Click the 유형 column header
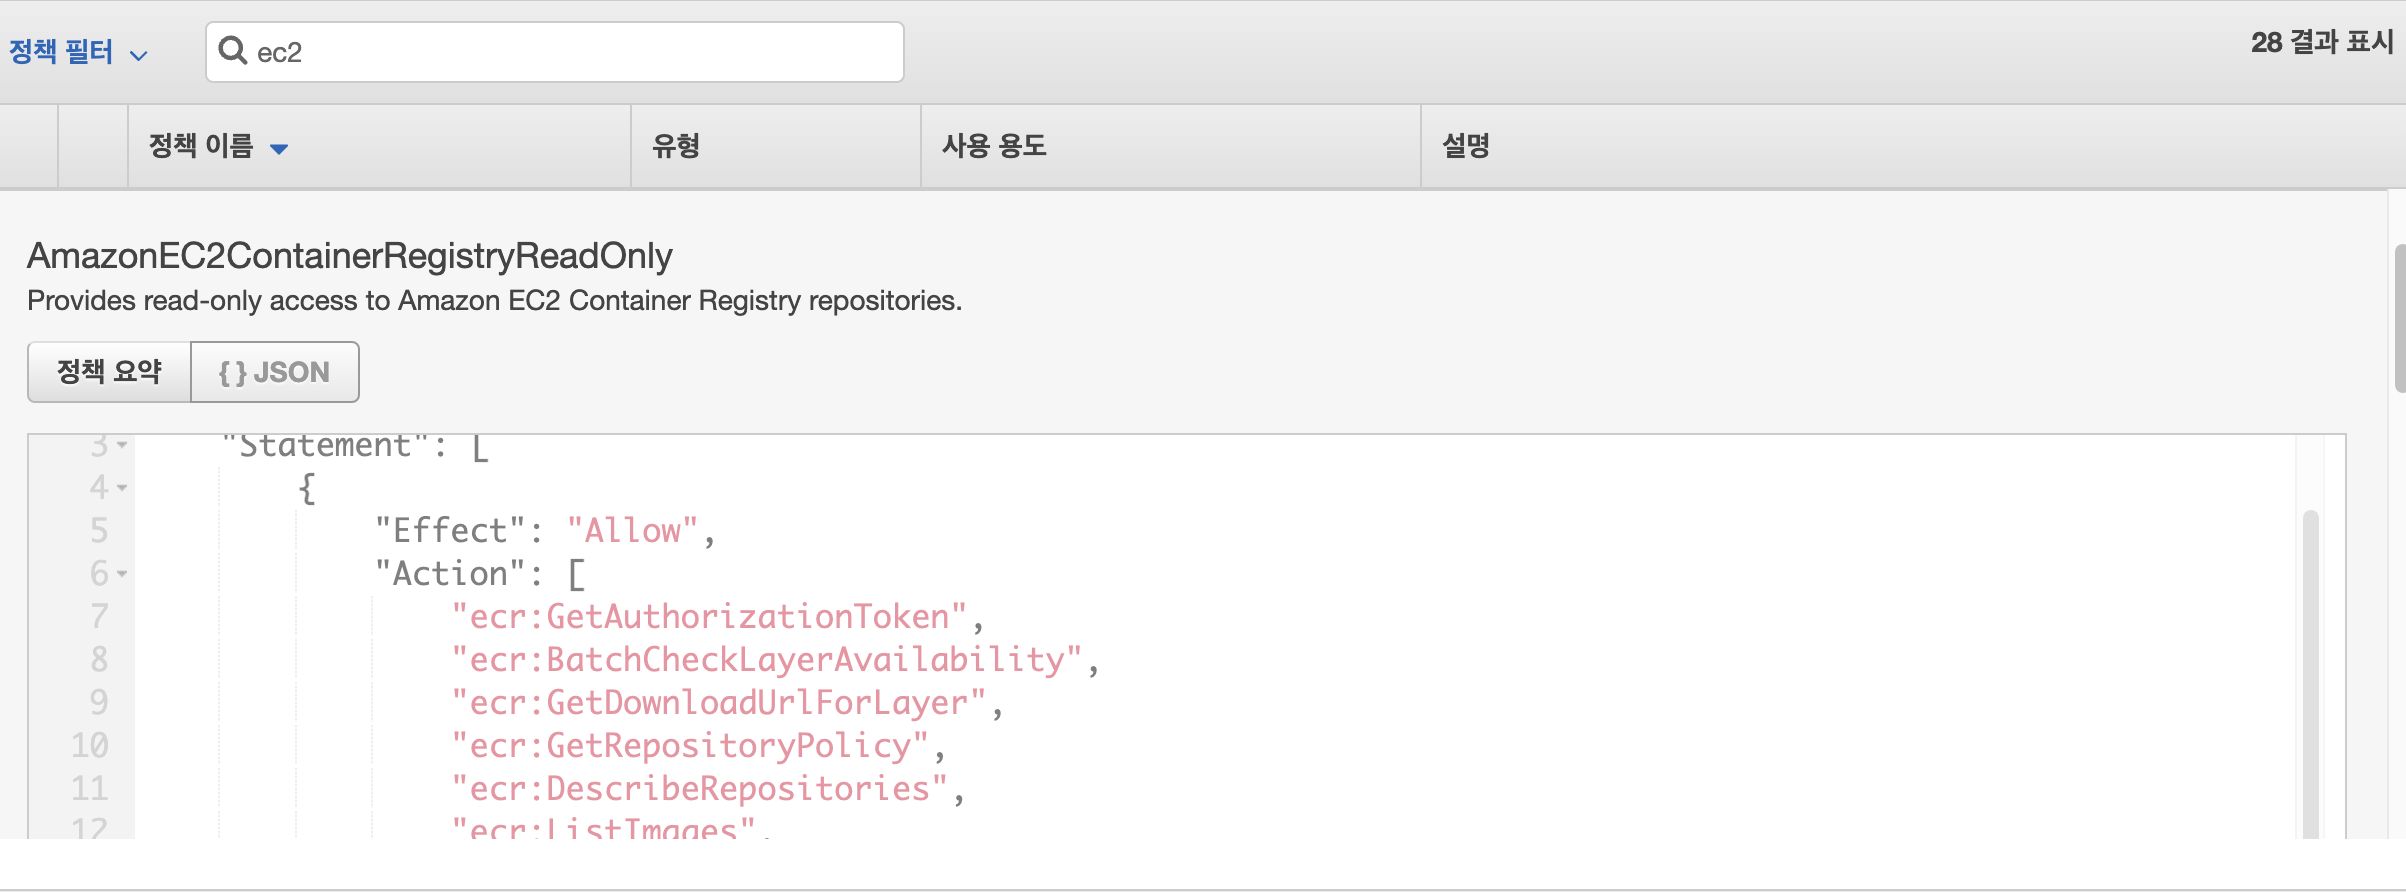This screenshot has height=892, width=2406. point(676,146)
